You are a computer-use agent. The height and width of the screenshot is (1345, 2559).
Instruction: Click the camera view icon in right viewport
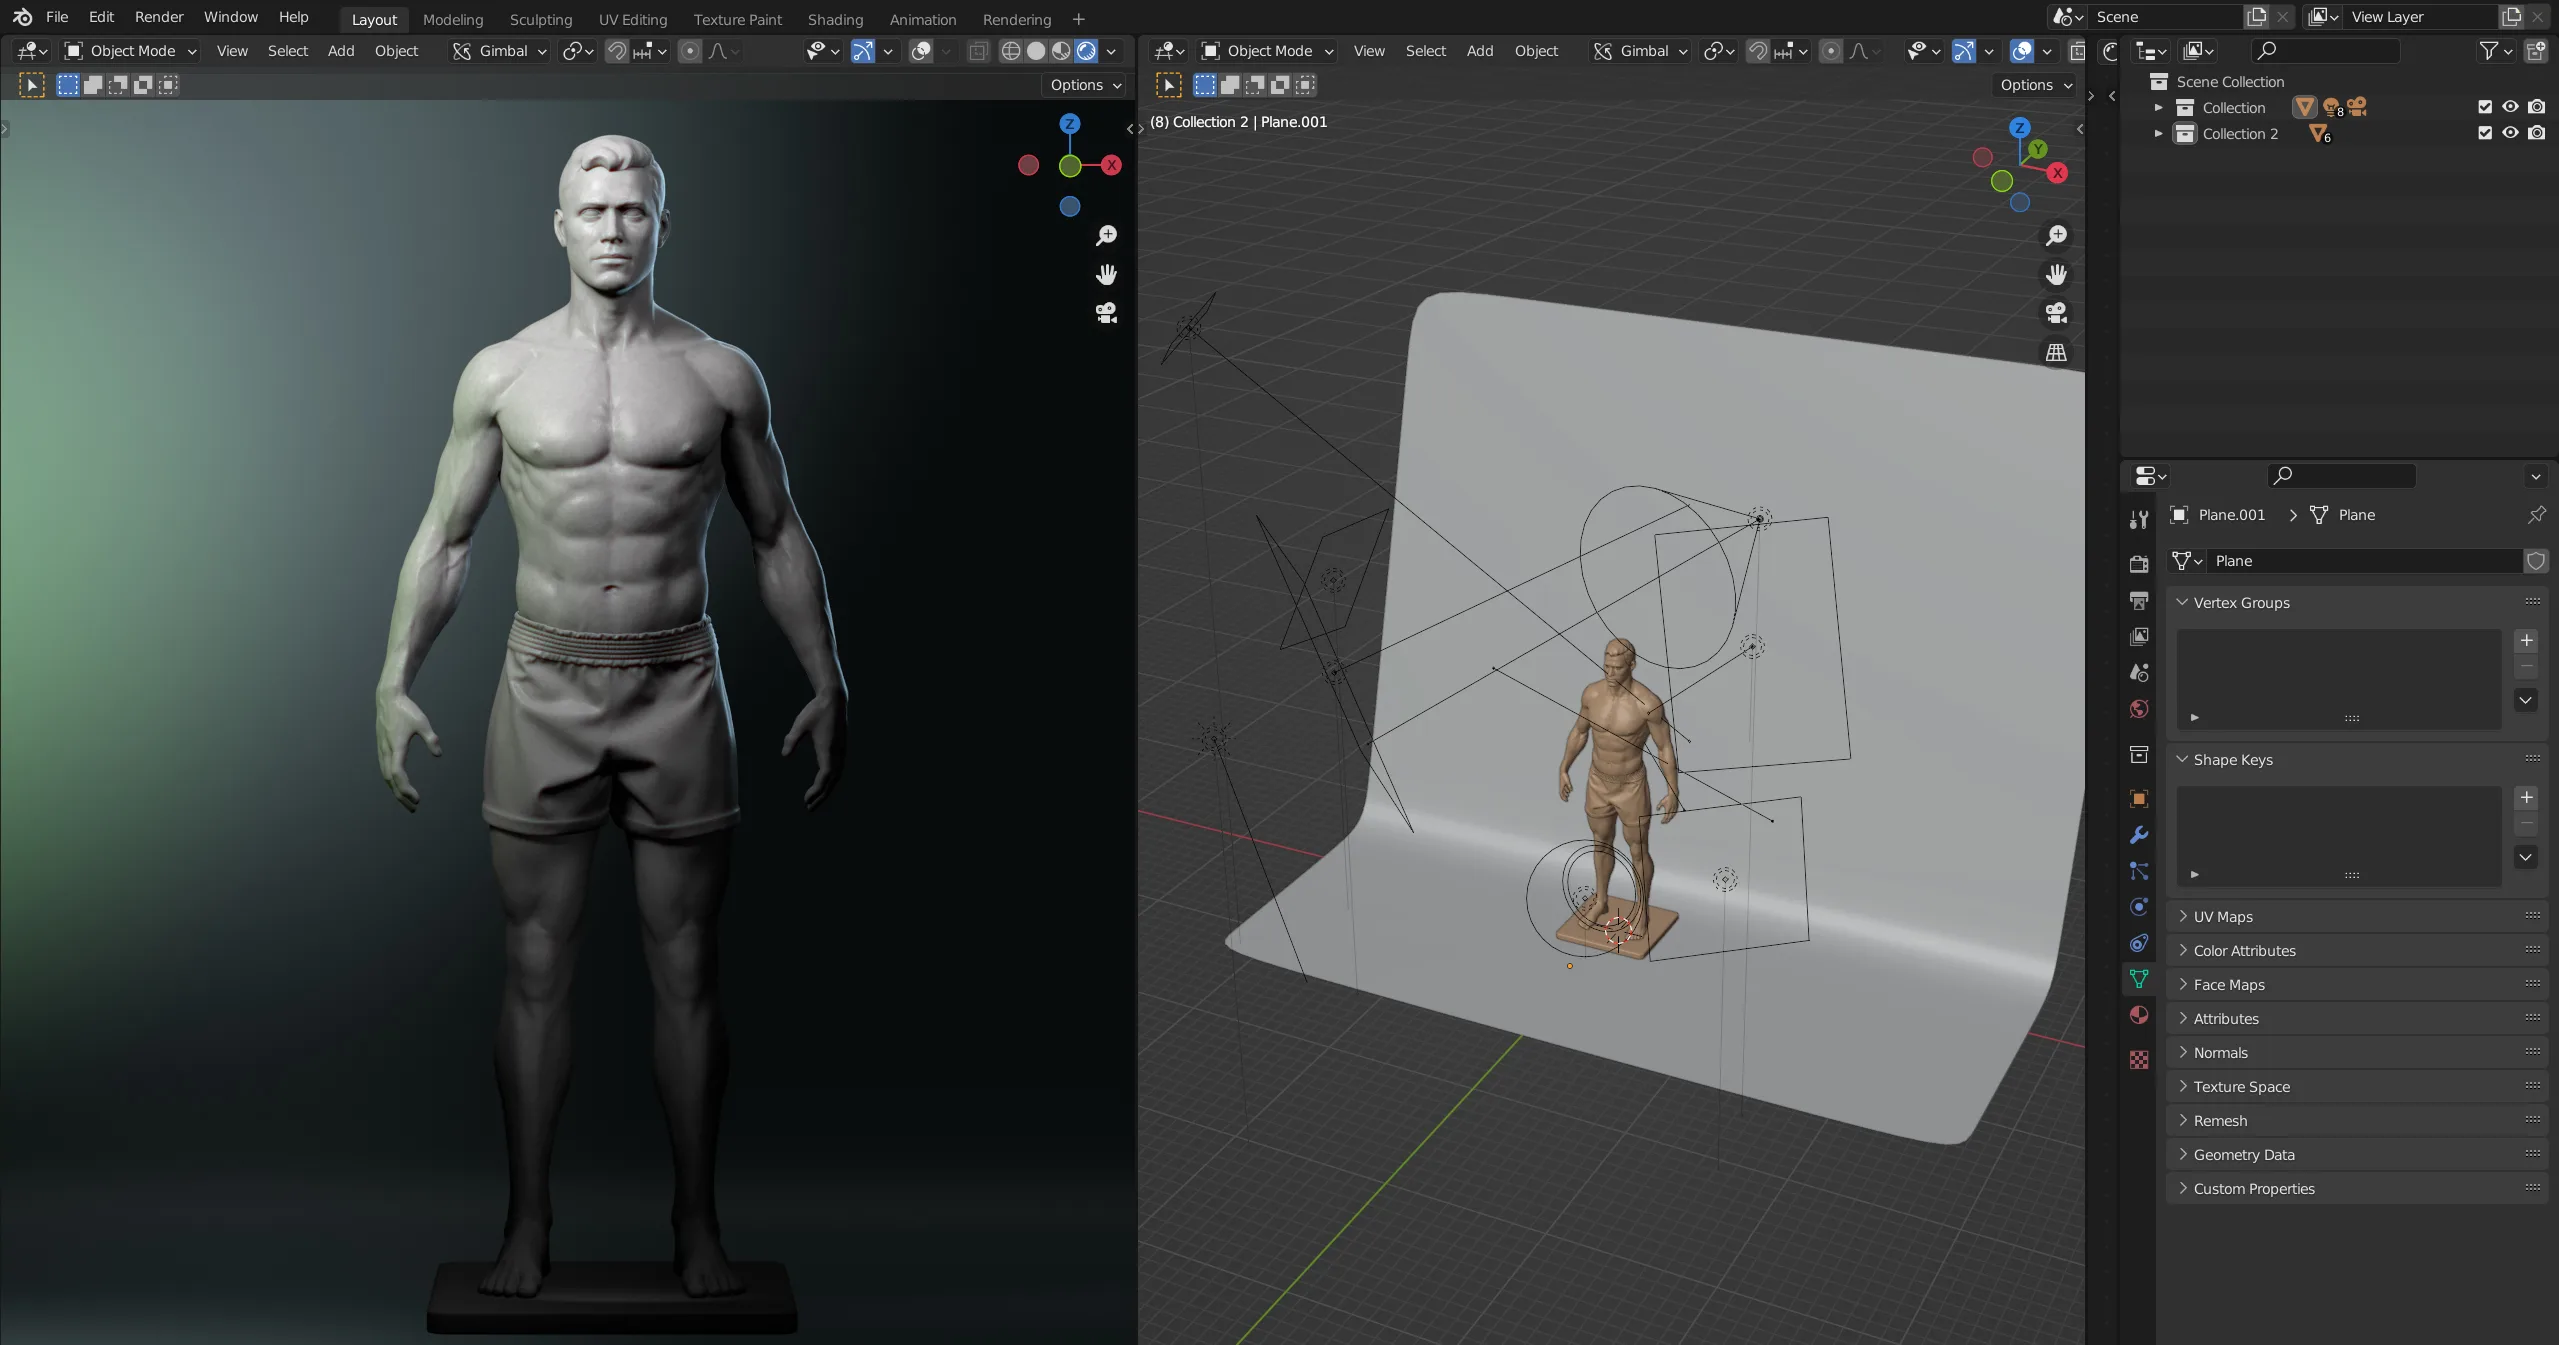(2056, 313)
